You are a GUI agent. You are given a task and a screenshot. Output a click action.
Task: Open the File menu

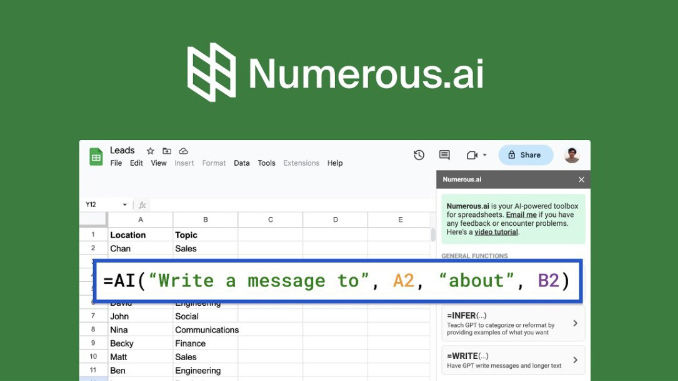(116, 163)
